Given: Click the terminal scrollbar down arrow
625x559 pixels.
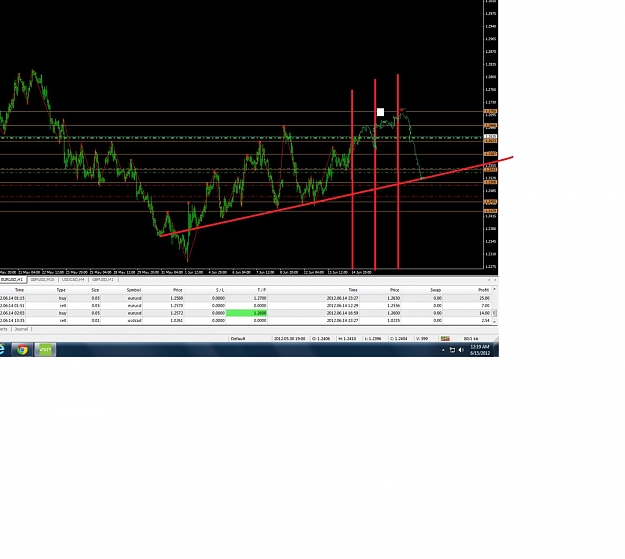Looking at the screenshot, I should [494, 321].
